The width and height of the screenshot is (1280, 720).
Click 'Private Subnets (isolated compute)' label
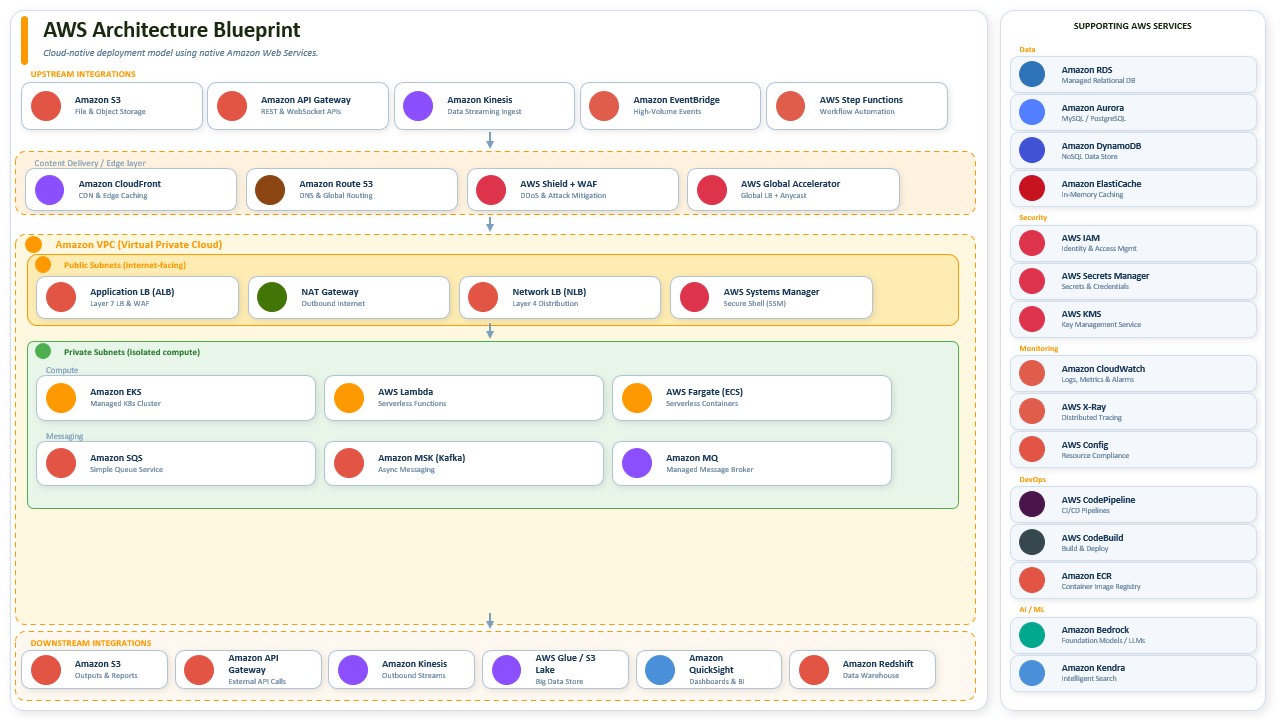(x=132, y=352)
